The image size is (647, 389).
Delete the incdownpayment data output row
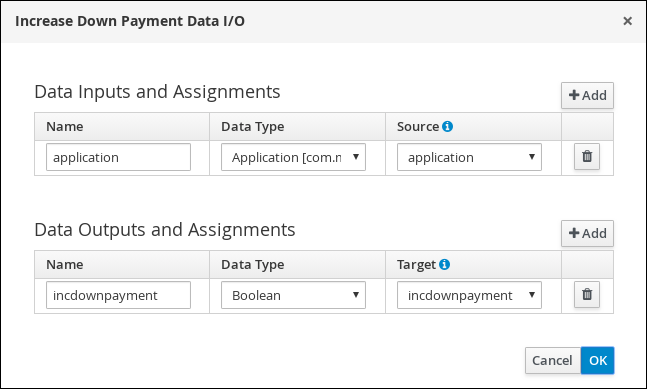tap(587, 295)
